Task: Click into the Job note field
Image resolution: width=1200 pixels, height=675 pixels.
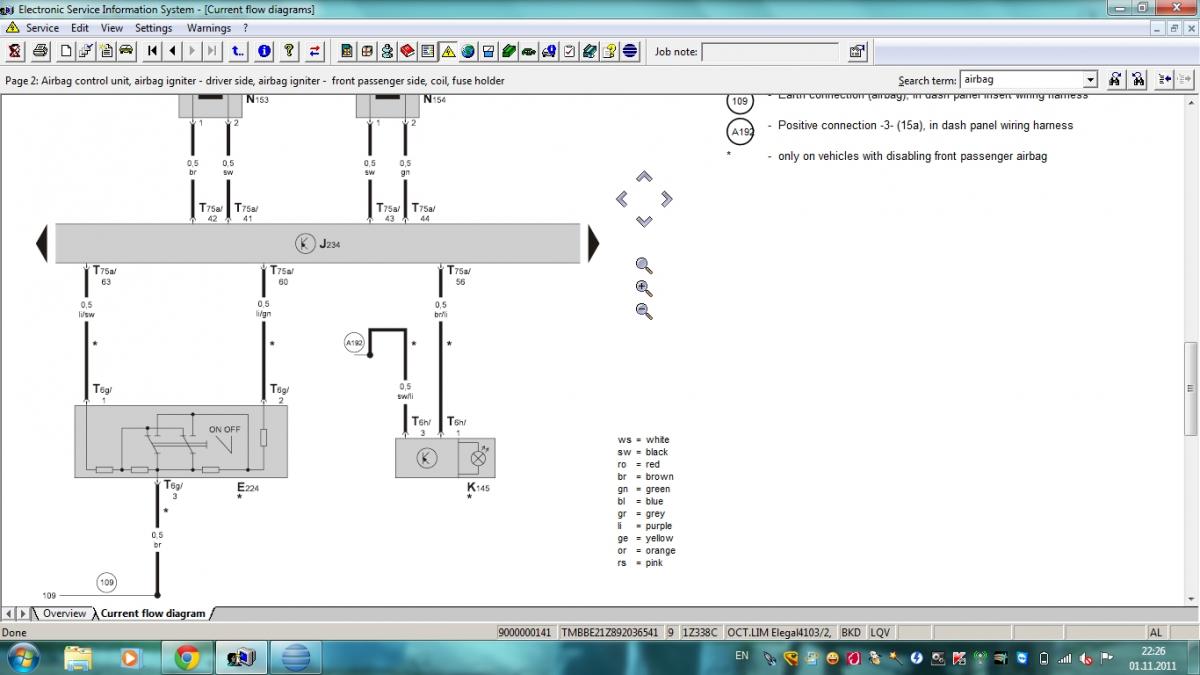Action: [x=770, y=51]
